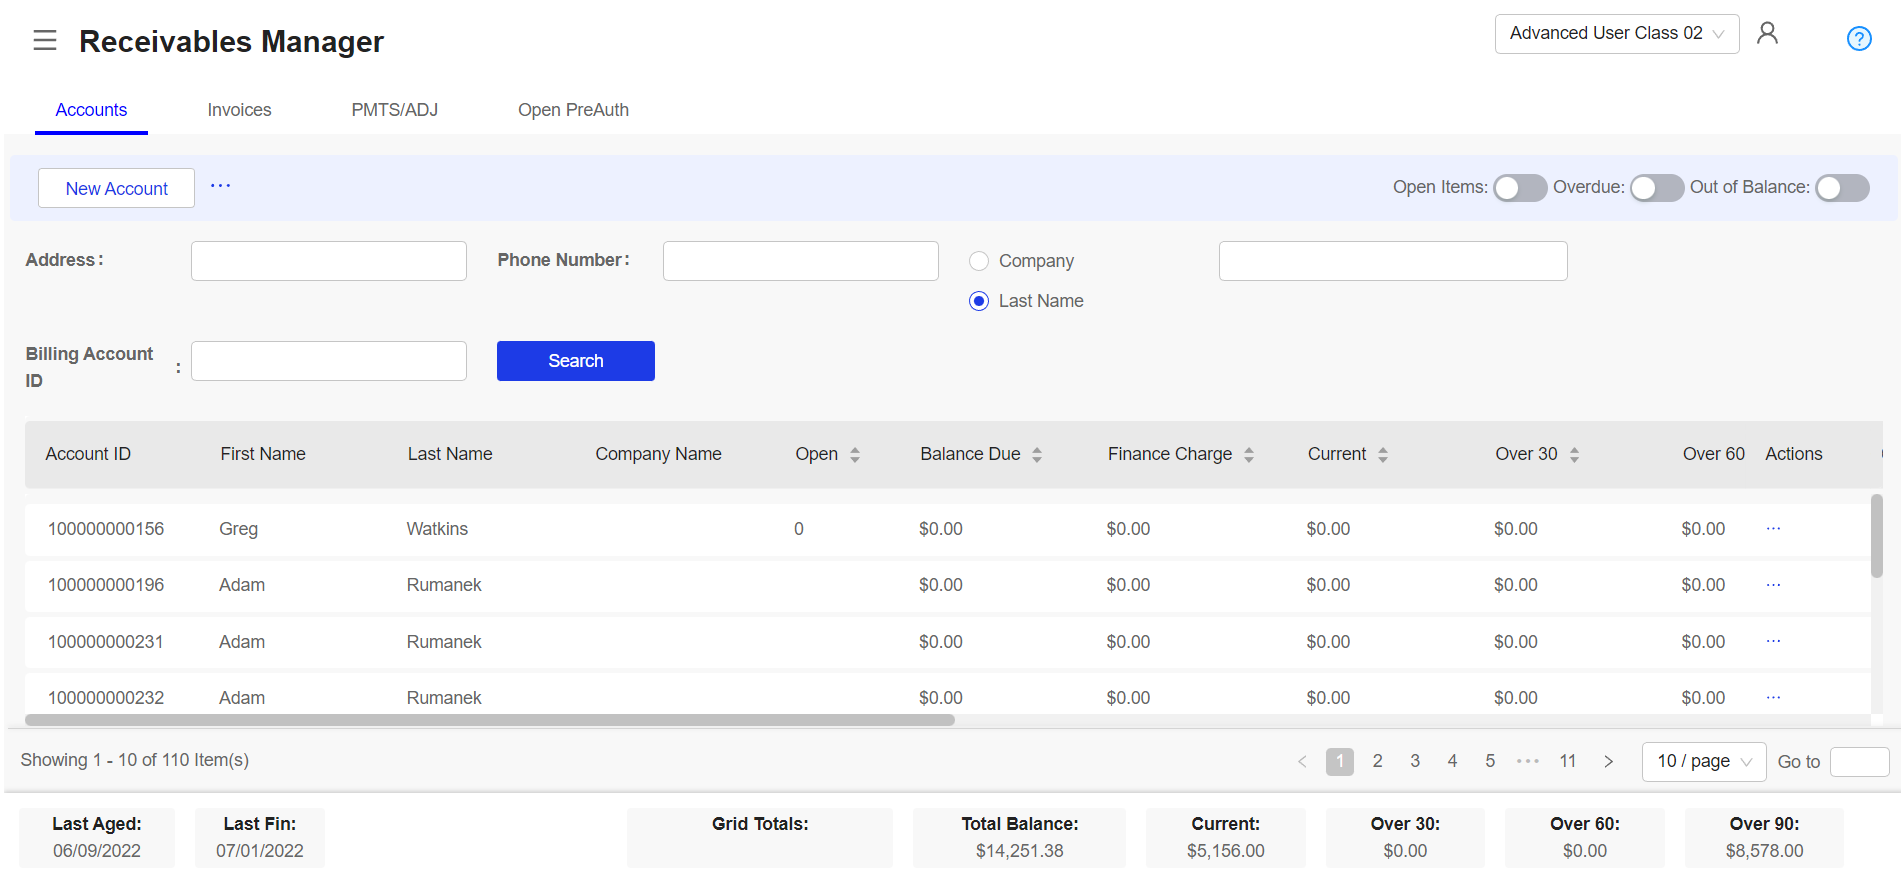
Task: Open the hamburger navigation menu
Action: click(x=45, y=41)
